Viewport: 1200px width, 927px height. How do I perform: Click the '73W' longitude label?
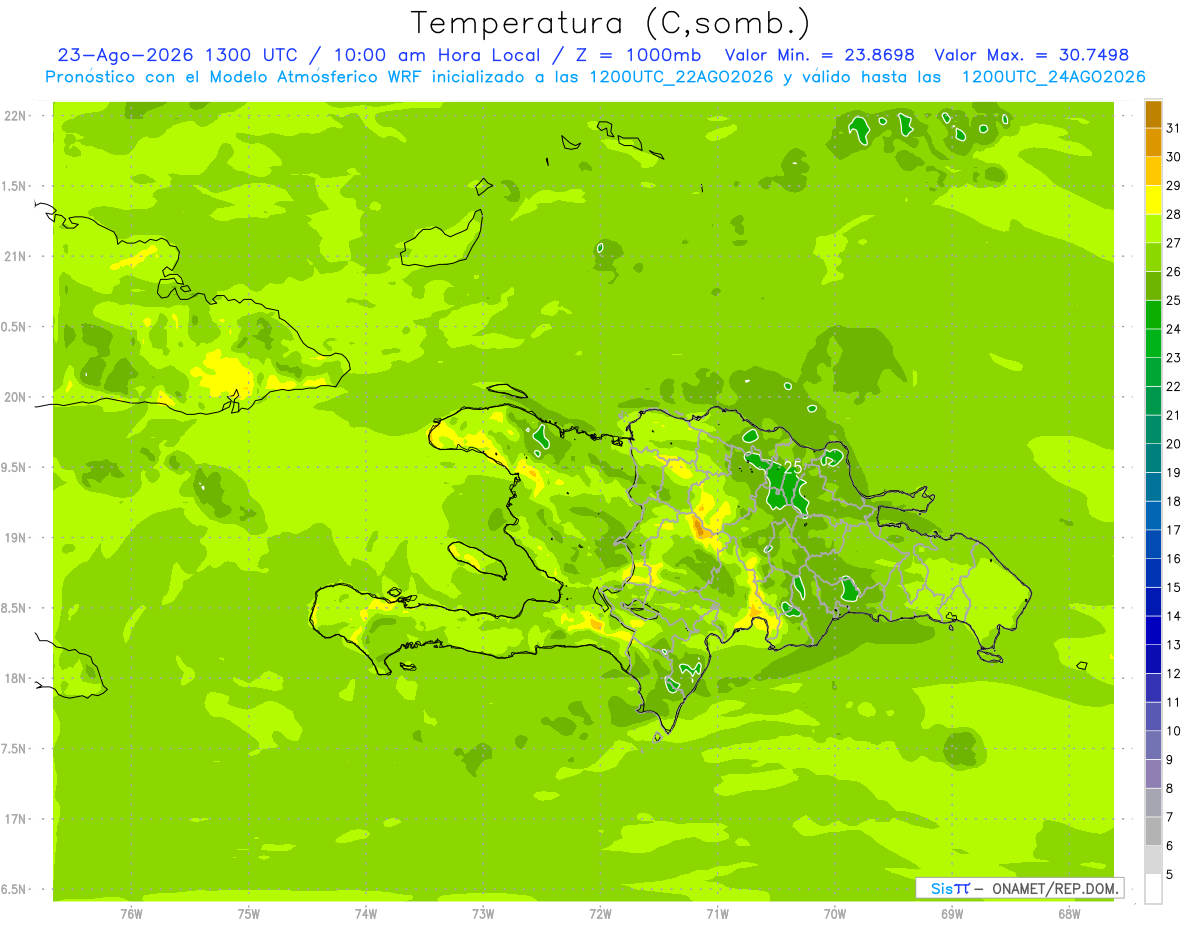(483, 915)
